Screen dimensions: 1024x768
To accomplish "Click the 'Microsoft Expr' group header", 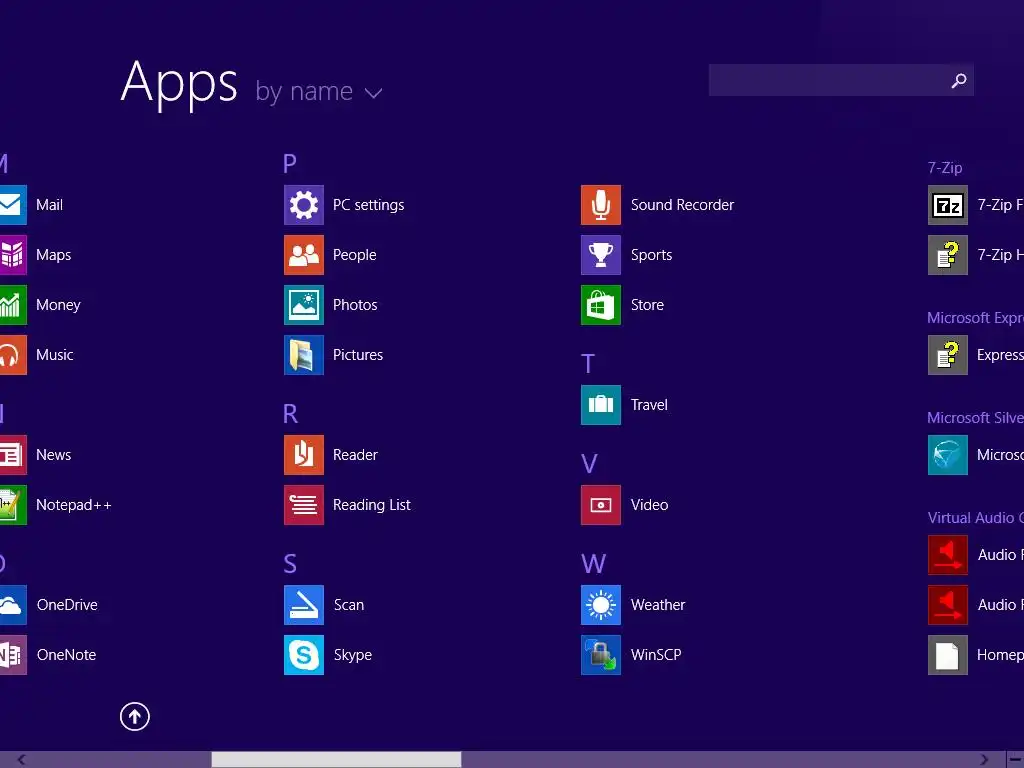I will click(x=976, y=318).
